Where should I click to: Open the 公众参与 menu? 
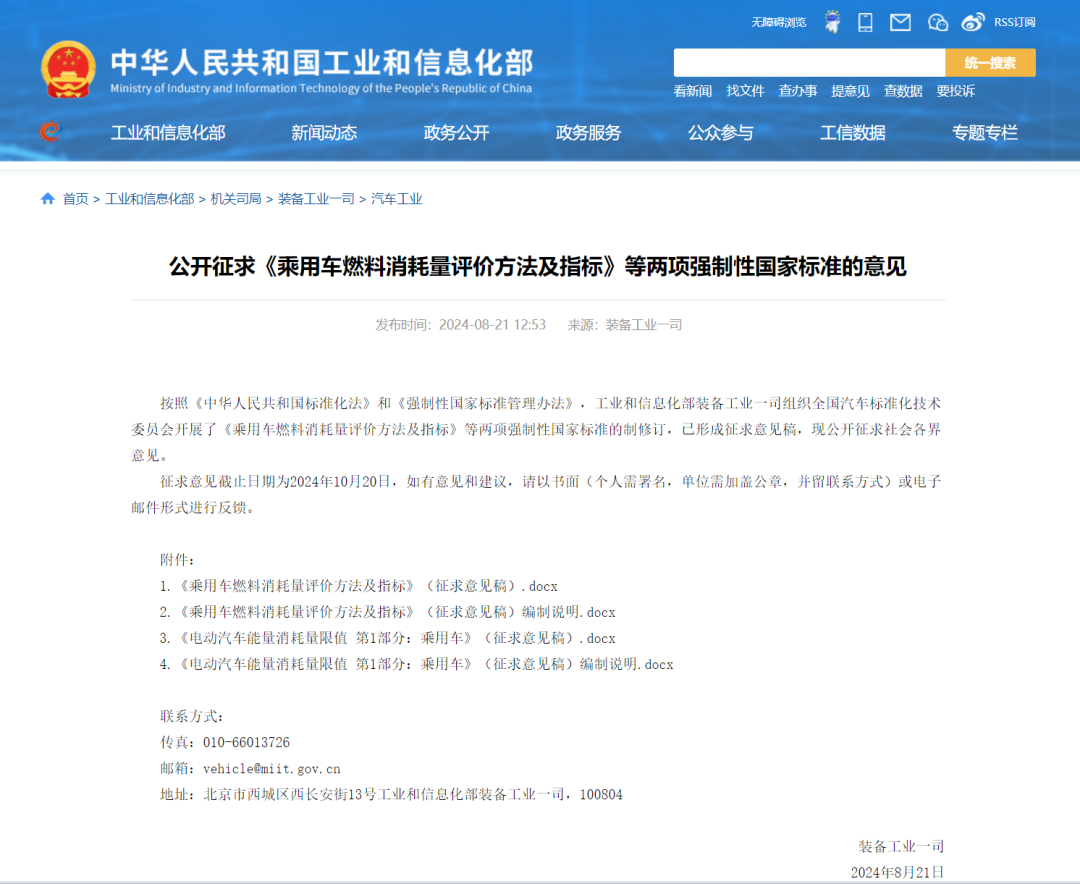[722, 132]
